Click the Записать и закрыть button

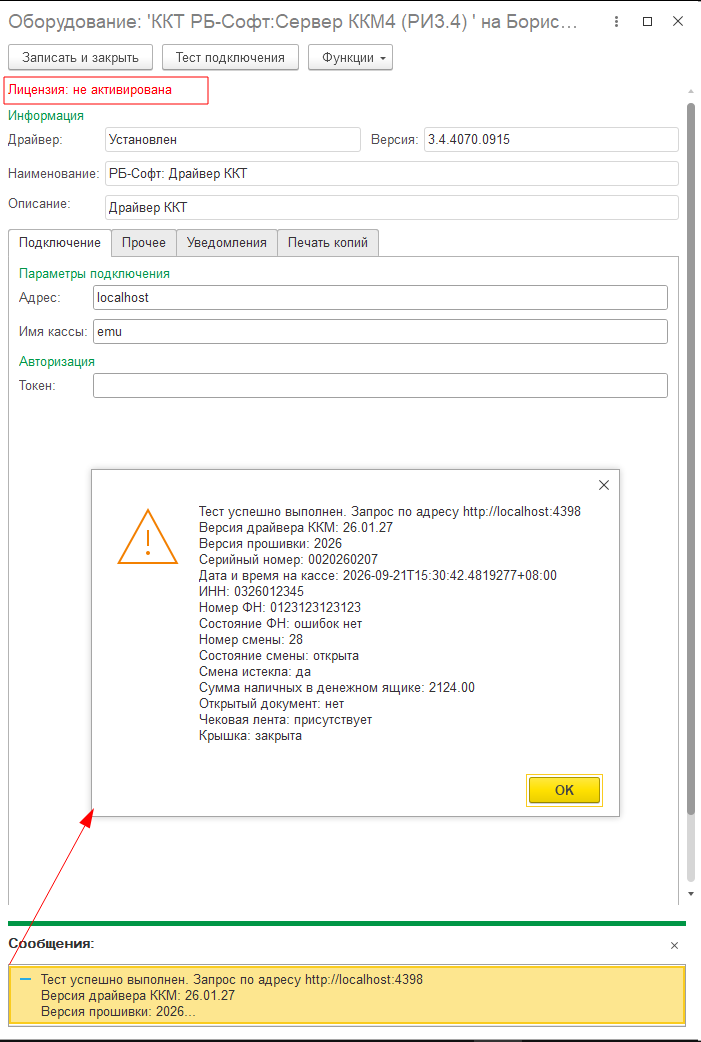(x=80, y=57)
